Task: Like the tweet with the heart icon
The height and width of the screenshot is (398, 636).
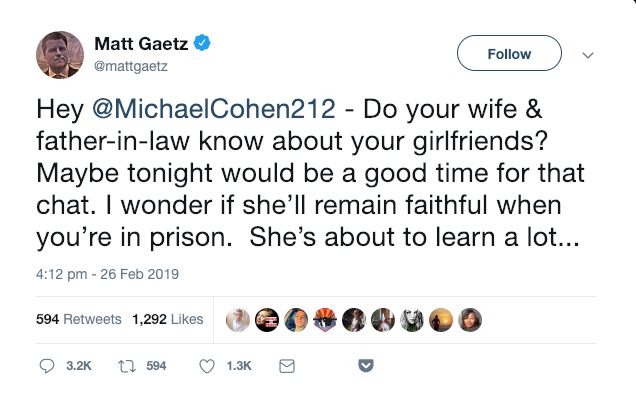Action: pyautogui.click(x=207, y=366)
